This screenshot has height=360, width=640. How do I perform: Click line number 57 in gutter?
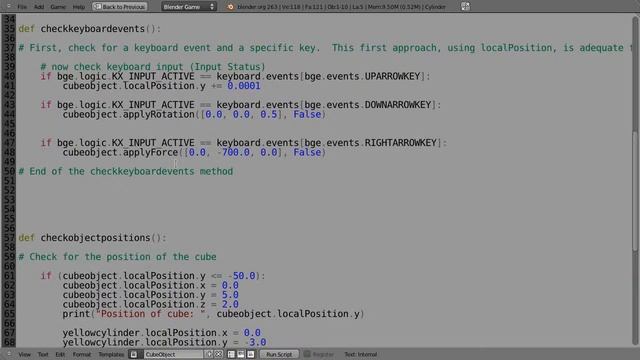pos(9,238)
